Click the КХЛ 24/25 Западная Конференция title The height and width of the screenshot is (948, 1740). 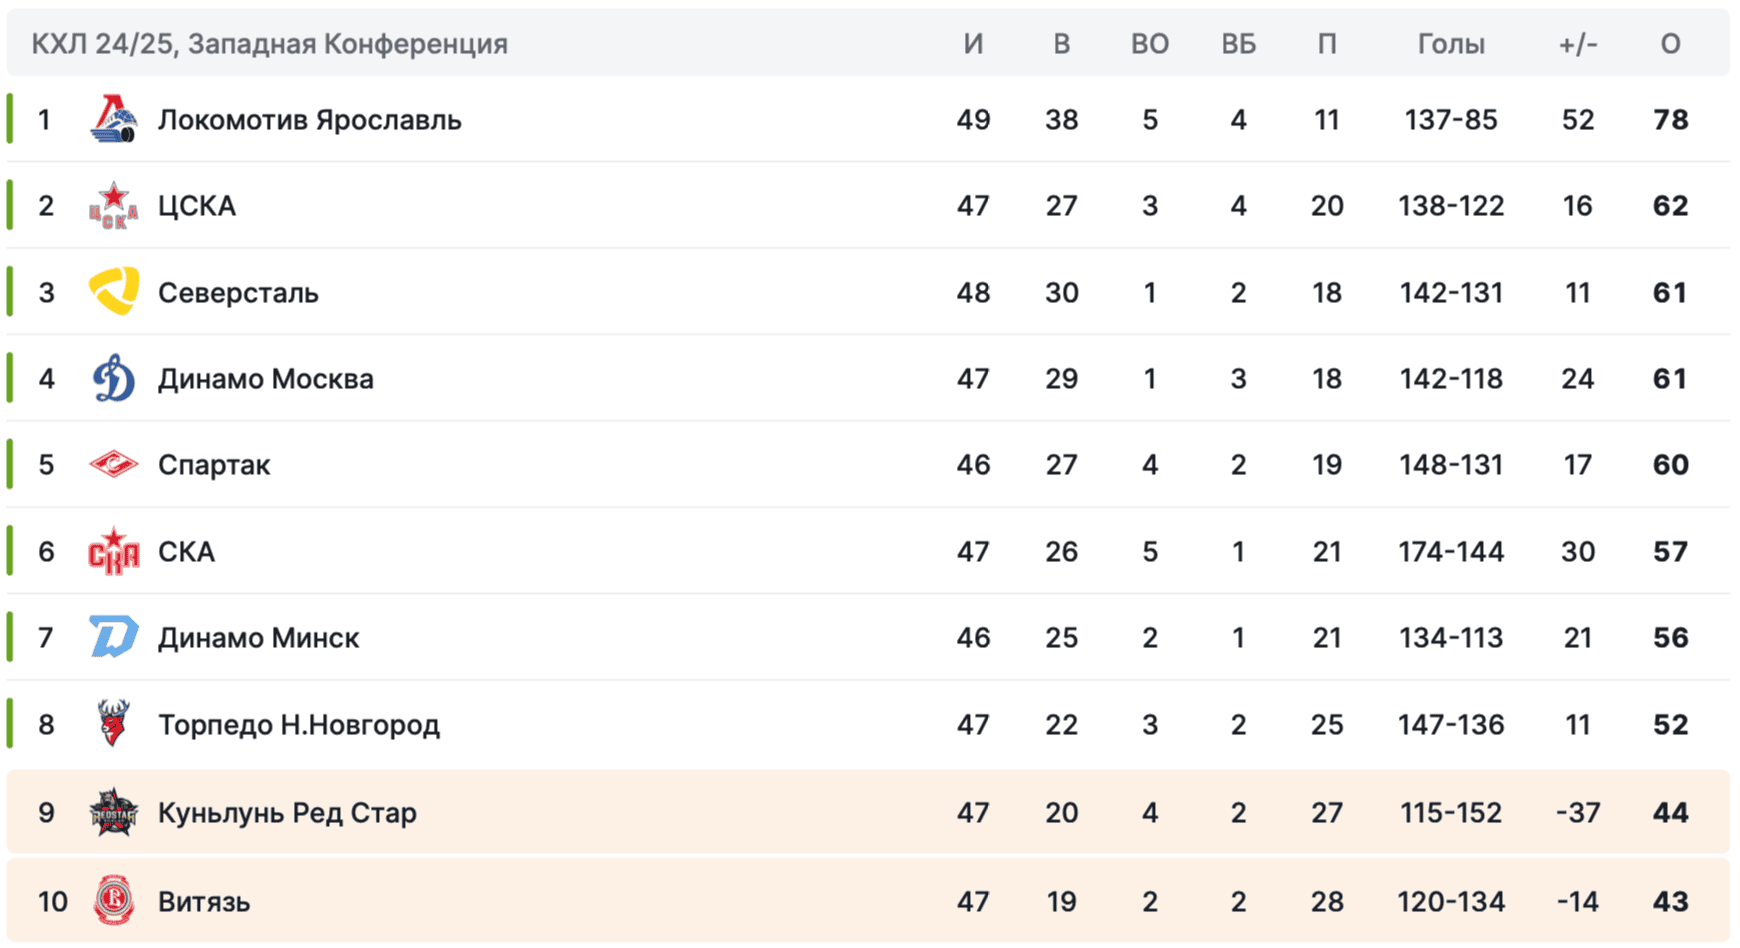click(270, 44)
